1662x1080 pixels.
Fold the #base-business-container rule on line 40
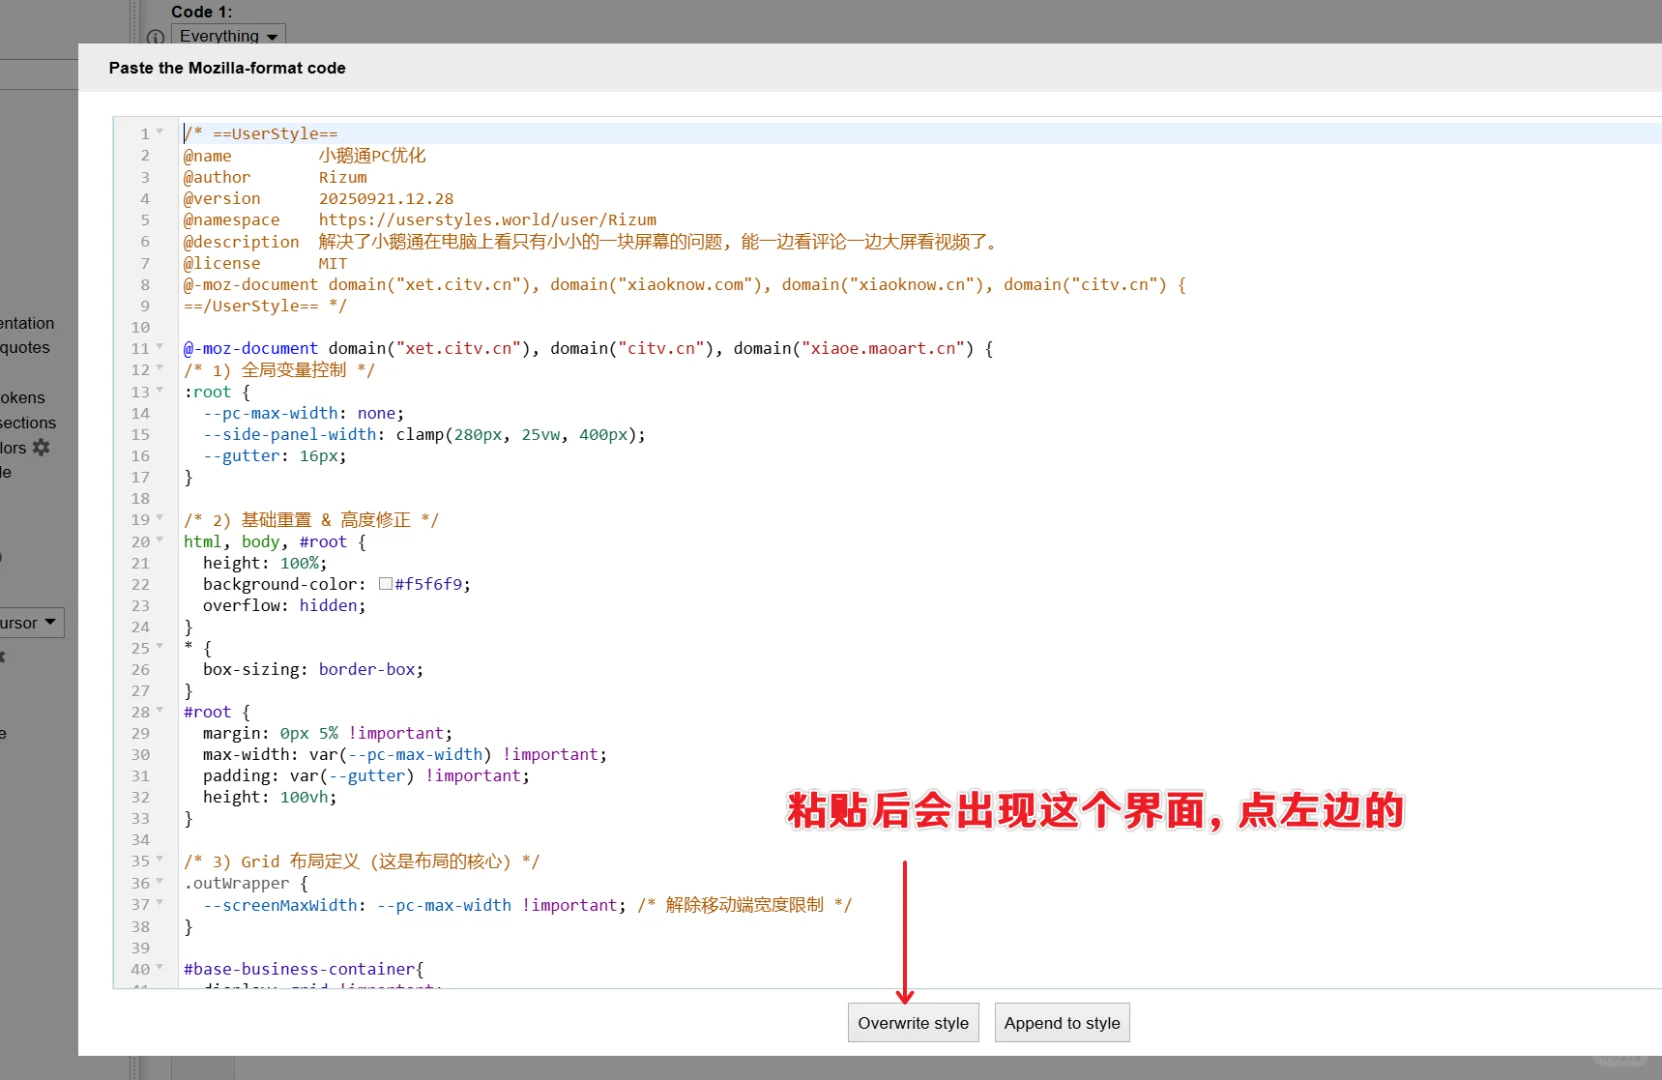[x=160, y=969]
